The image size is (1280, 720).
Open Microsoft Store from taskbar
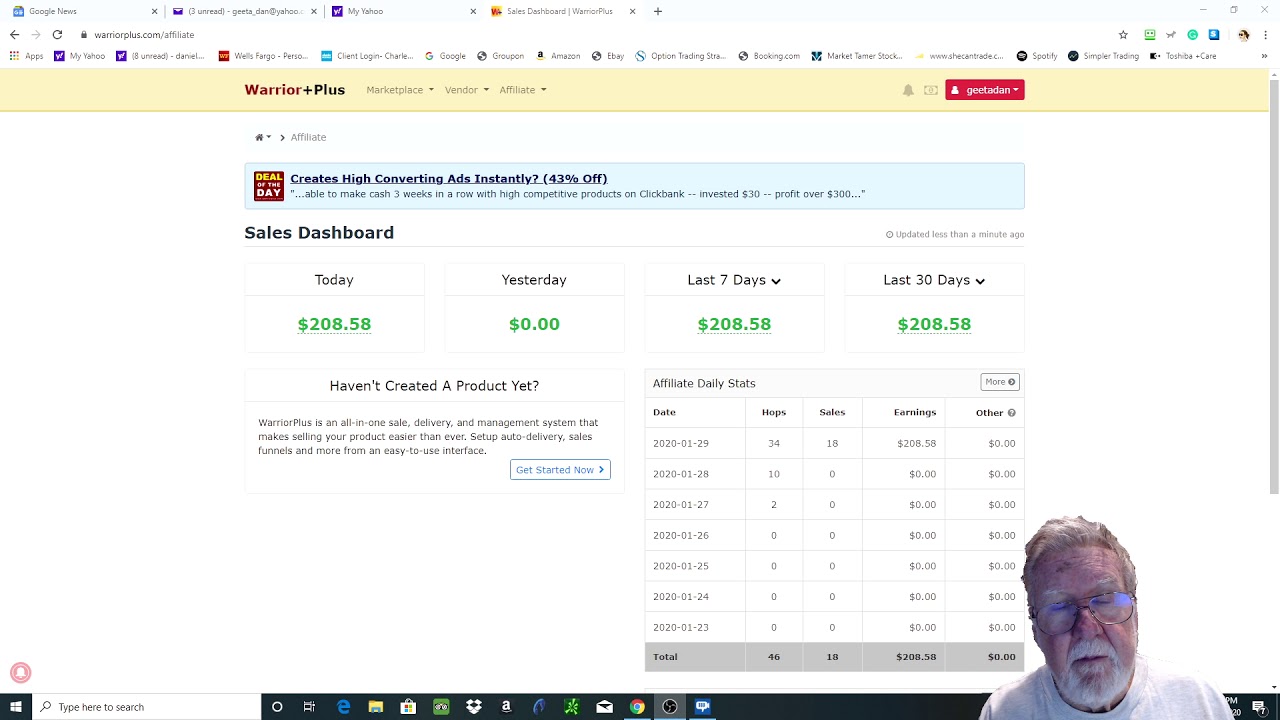[408, 707]
